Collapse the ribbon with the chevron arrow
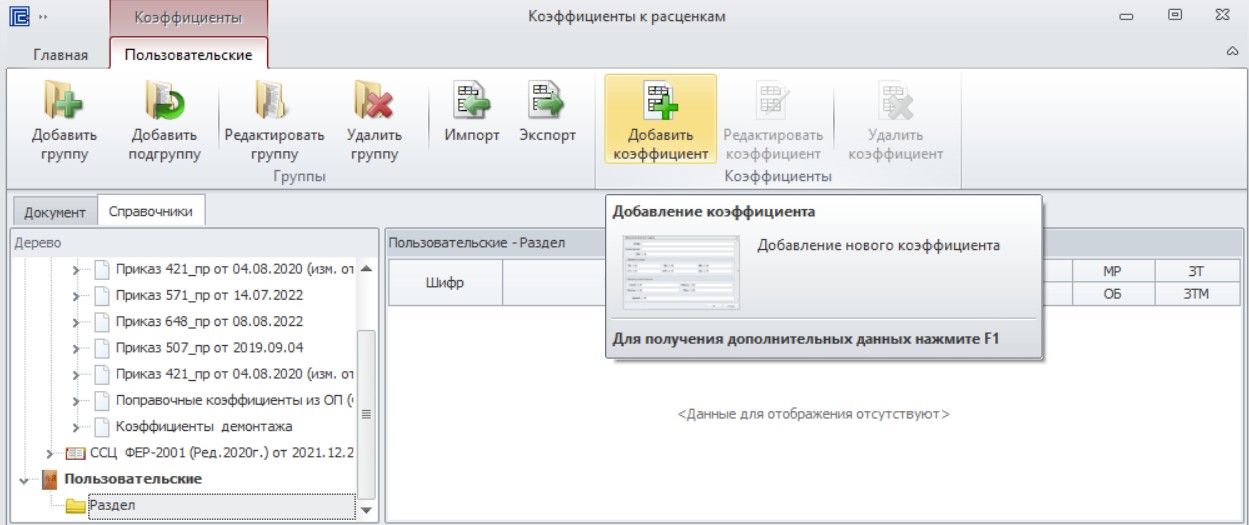 point(1232,50)
